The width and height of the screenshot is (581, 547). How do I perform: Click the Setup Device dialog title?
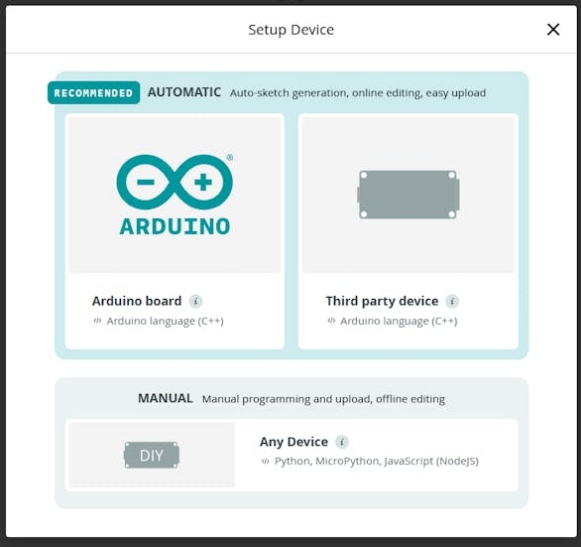pyautogui.click(x=291, y=30)
